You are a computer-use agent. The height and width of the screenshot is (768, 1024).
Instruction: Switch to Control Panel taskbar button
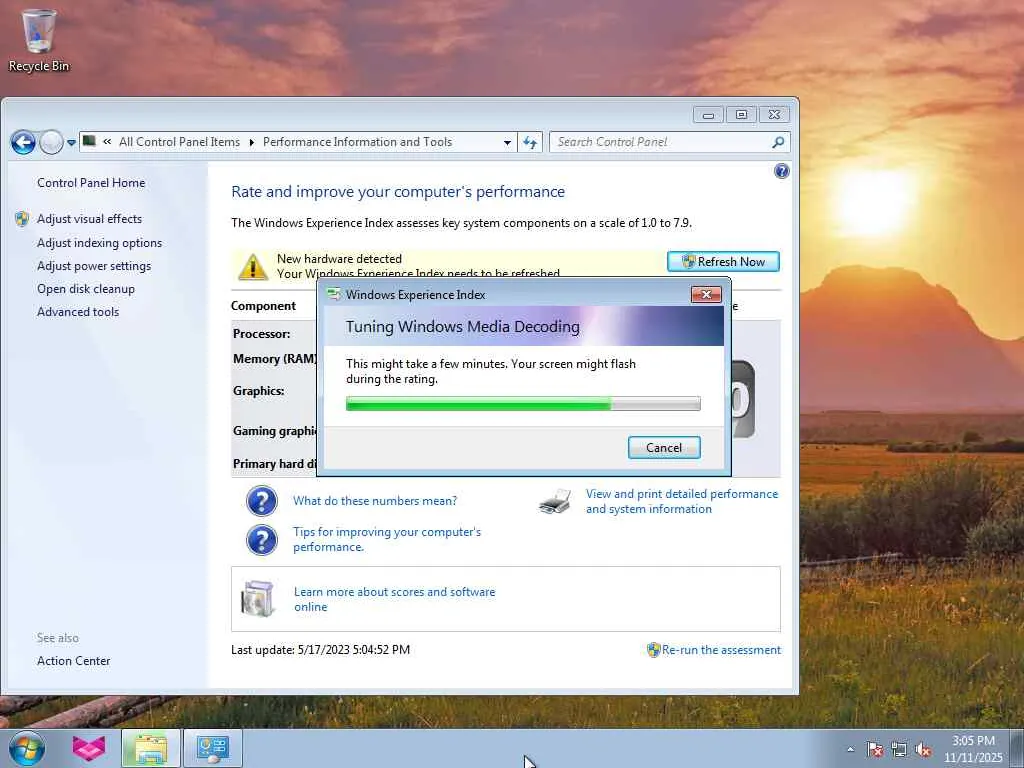pos(213,748)
